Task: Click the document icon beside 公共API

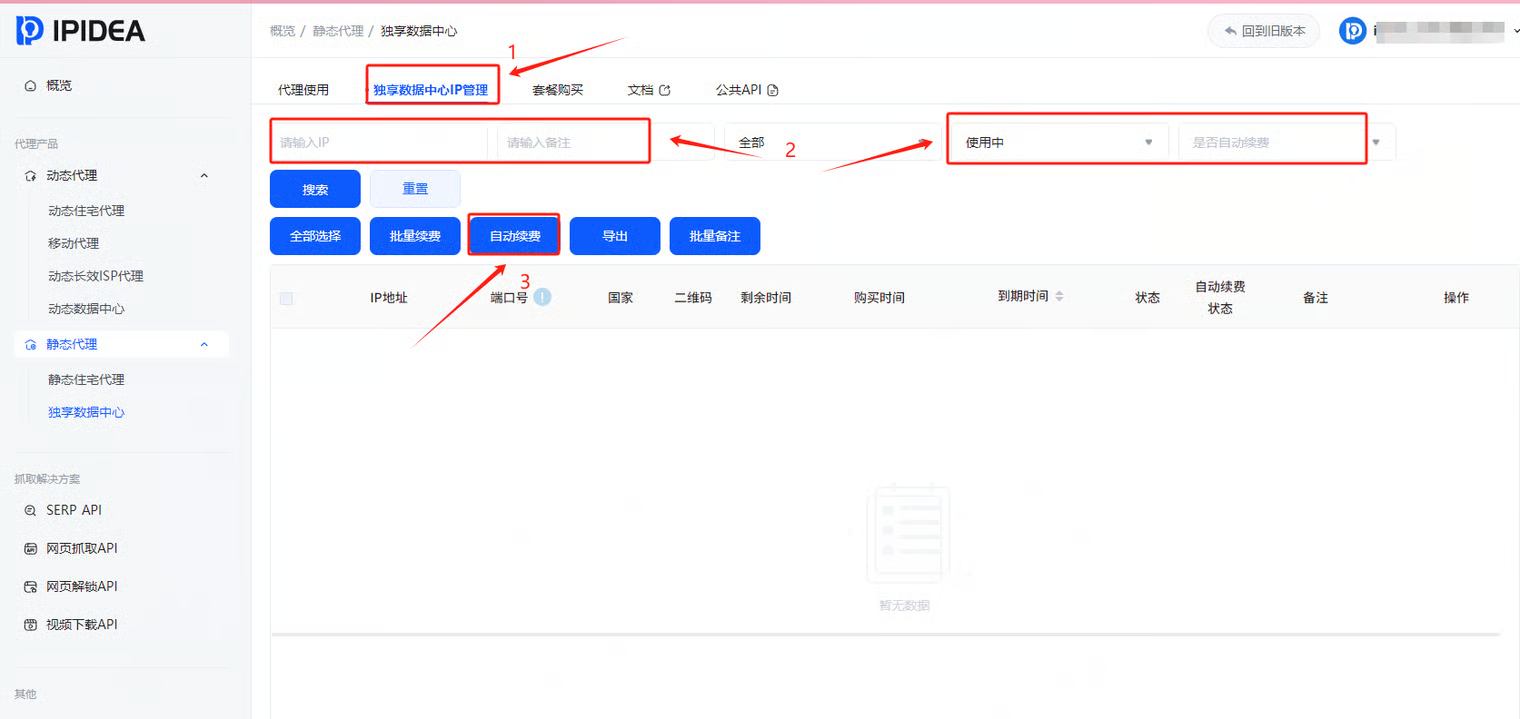Action: pos(772,90)
